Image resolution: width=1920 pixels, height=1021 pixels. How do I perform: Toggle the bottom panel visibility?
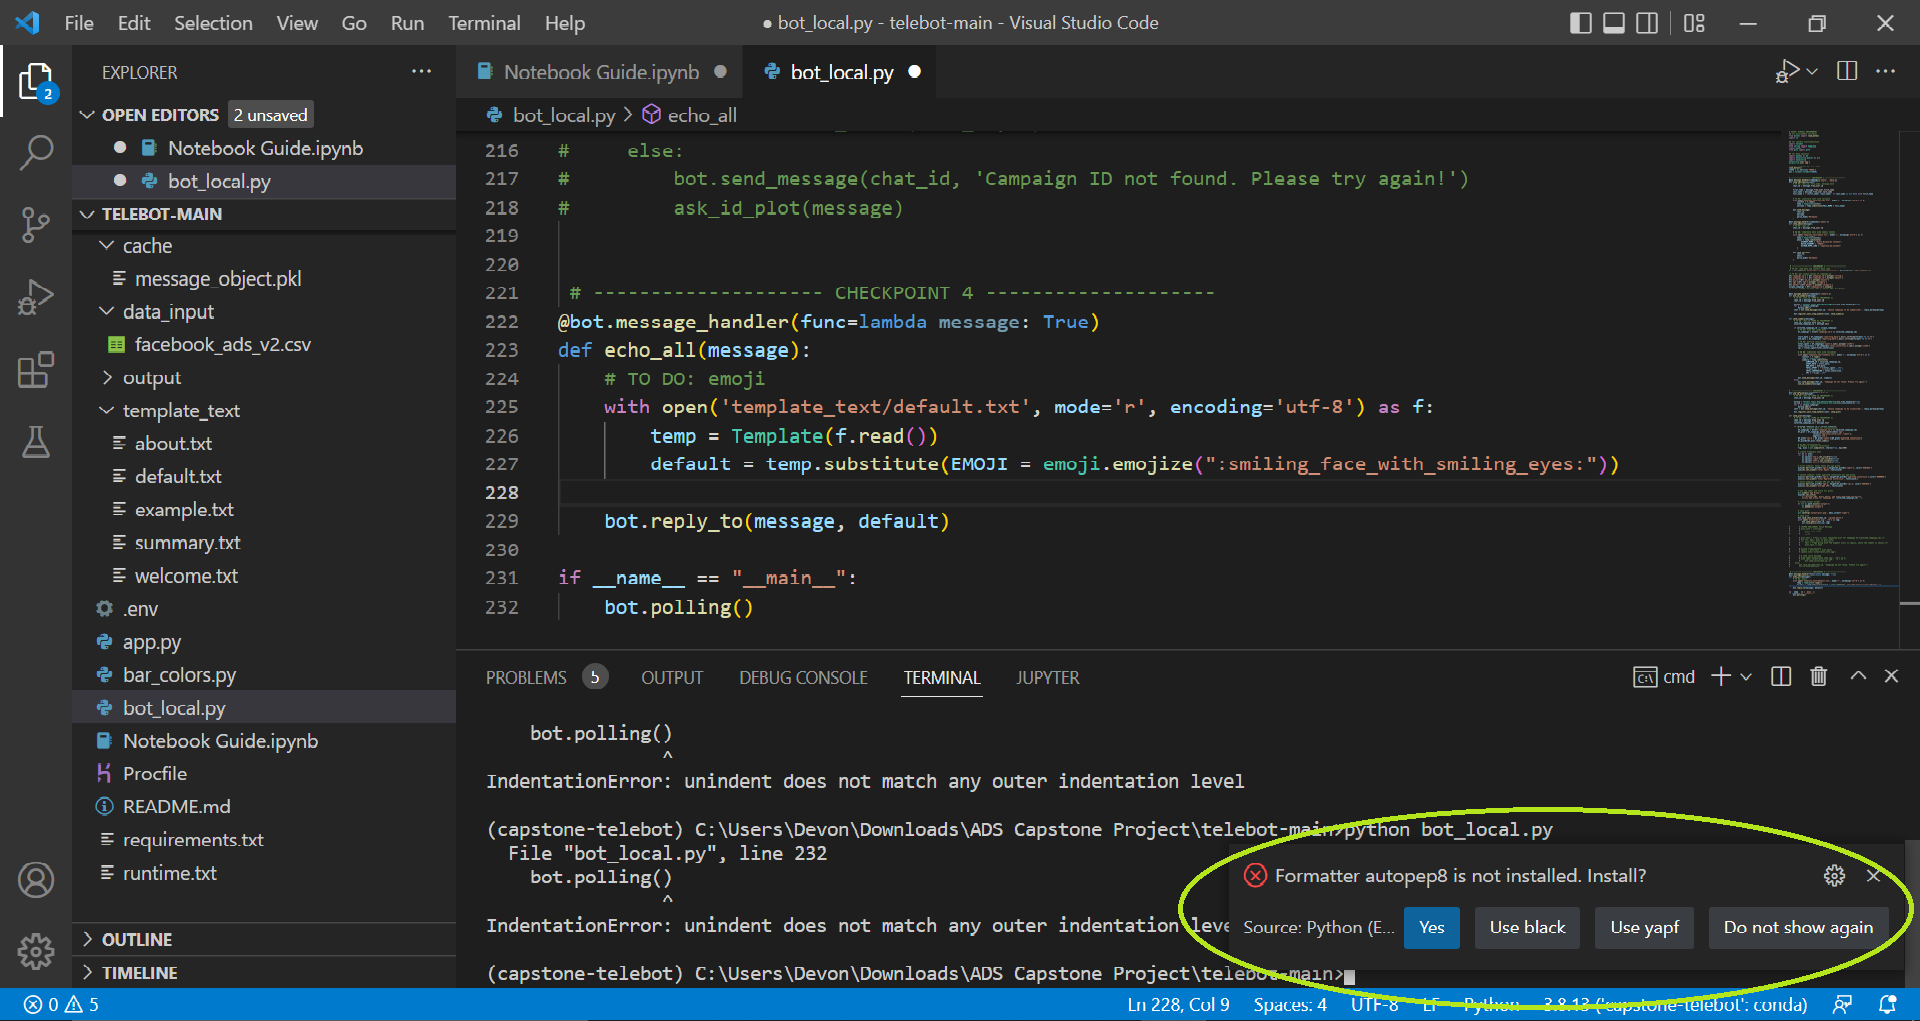(1613, 22)
